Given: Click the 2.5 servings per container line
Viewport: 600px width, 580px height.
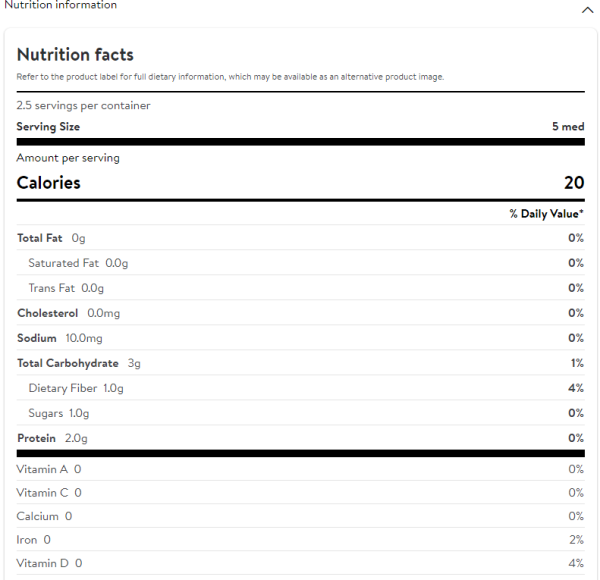Looking at the screenshot, I should point(83,105).
